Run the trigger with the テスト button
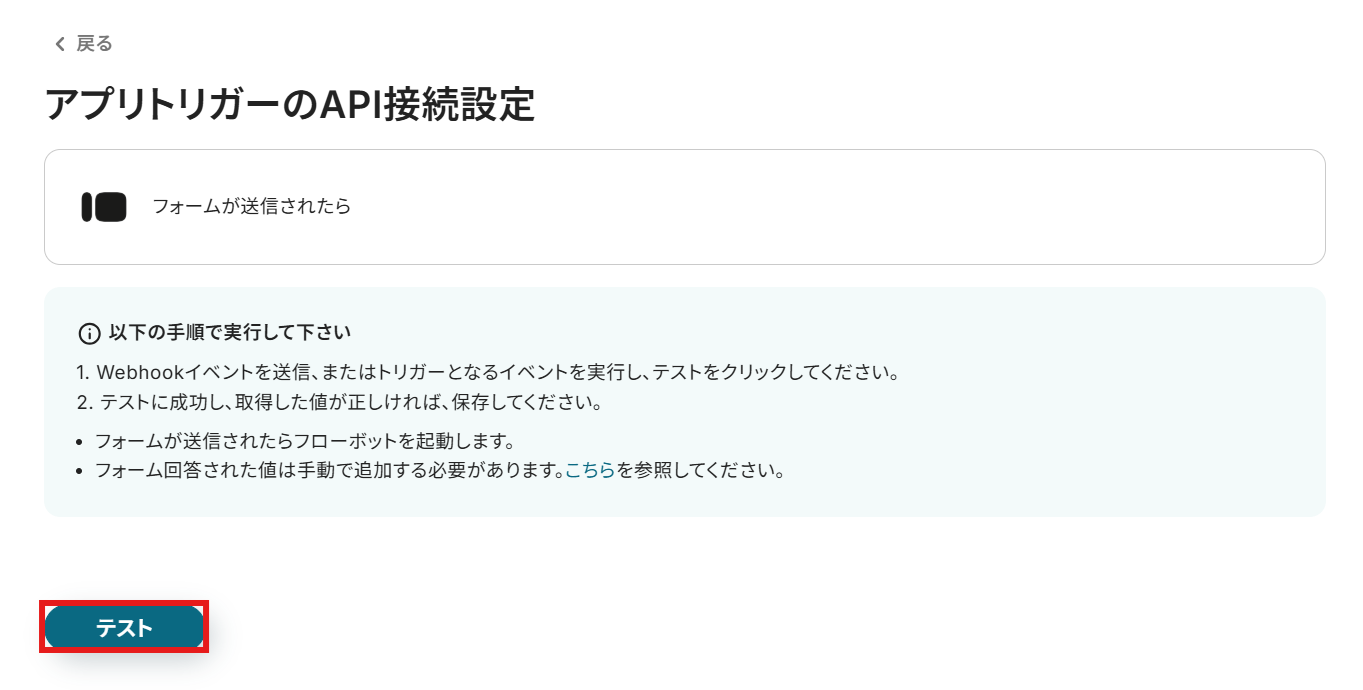Viewport: 1363px width, 690px height. point(124,628)
